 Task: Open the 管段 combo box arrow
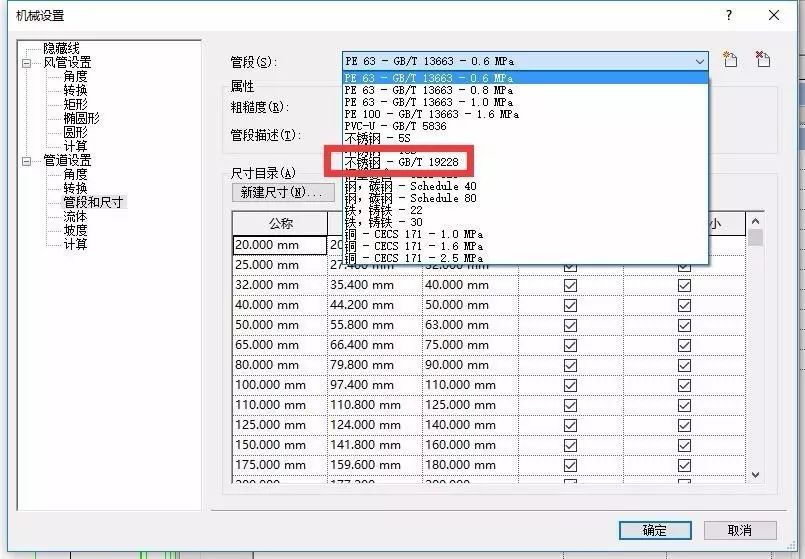coord(700,61)
